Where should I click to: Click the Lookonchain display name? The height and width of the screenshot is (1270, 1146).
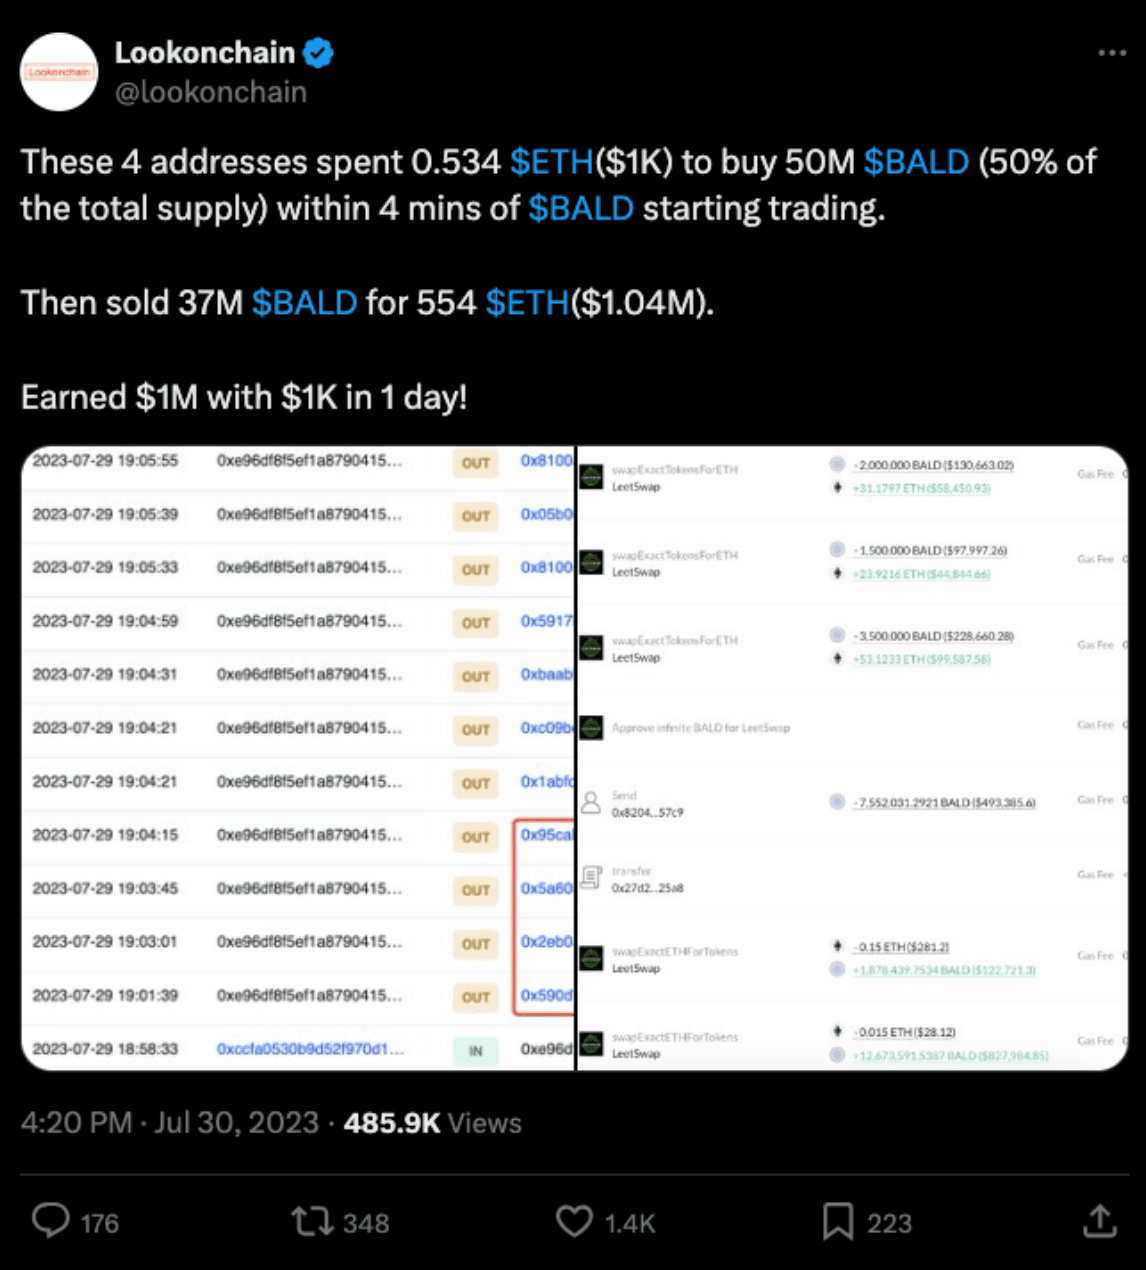pos(204,52)
